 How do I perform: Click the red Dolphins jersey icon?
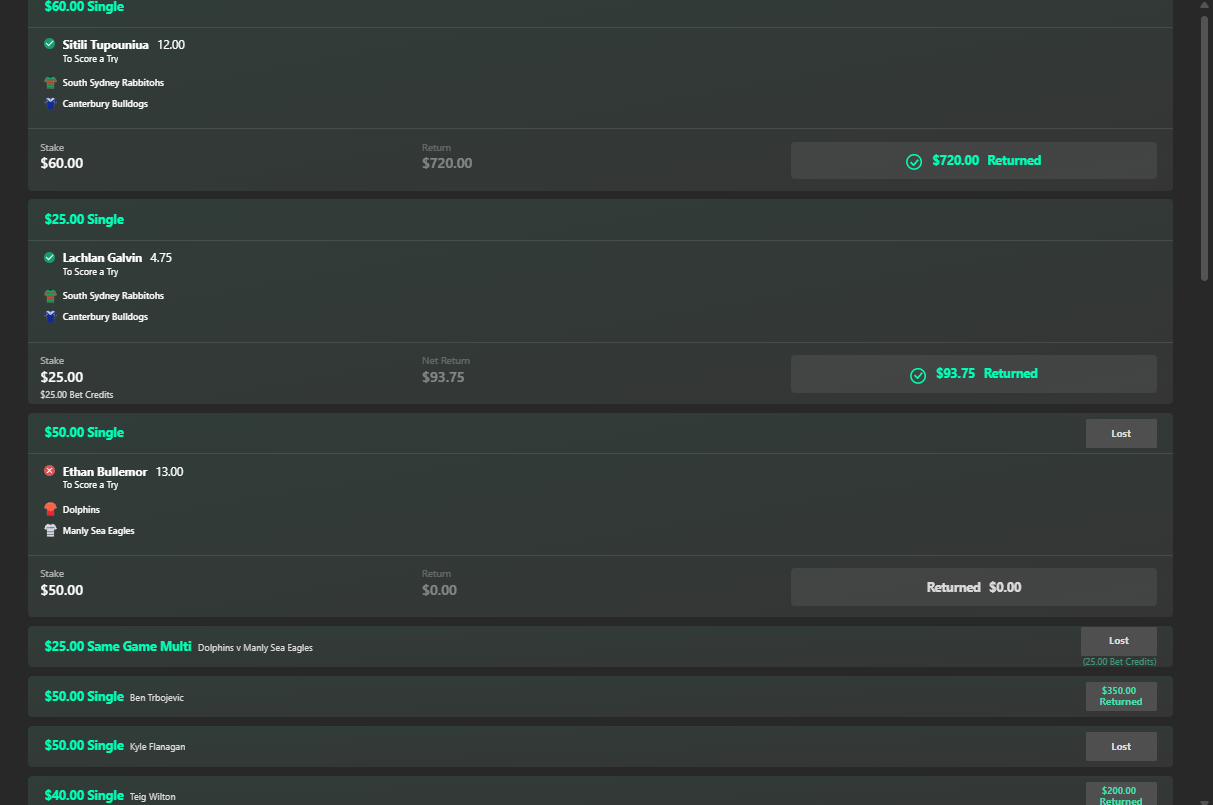click(x=50, y=509)
